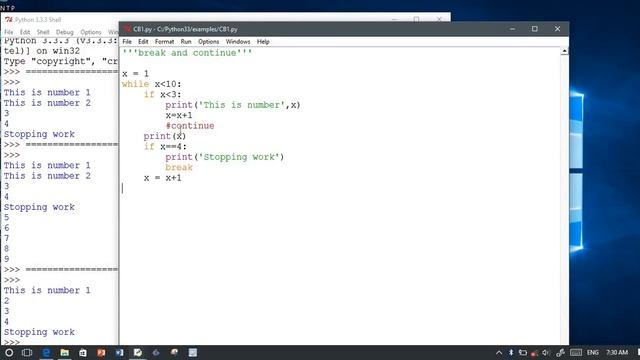Click the 'x=x+1' line under first print

[179, 116]
